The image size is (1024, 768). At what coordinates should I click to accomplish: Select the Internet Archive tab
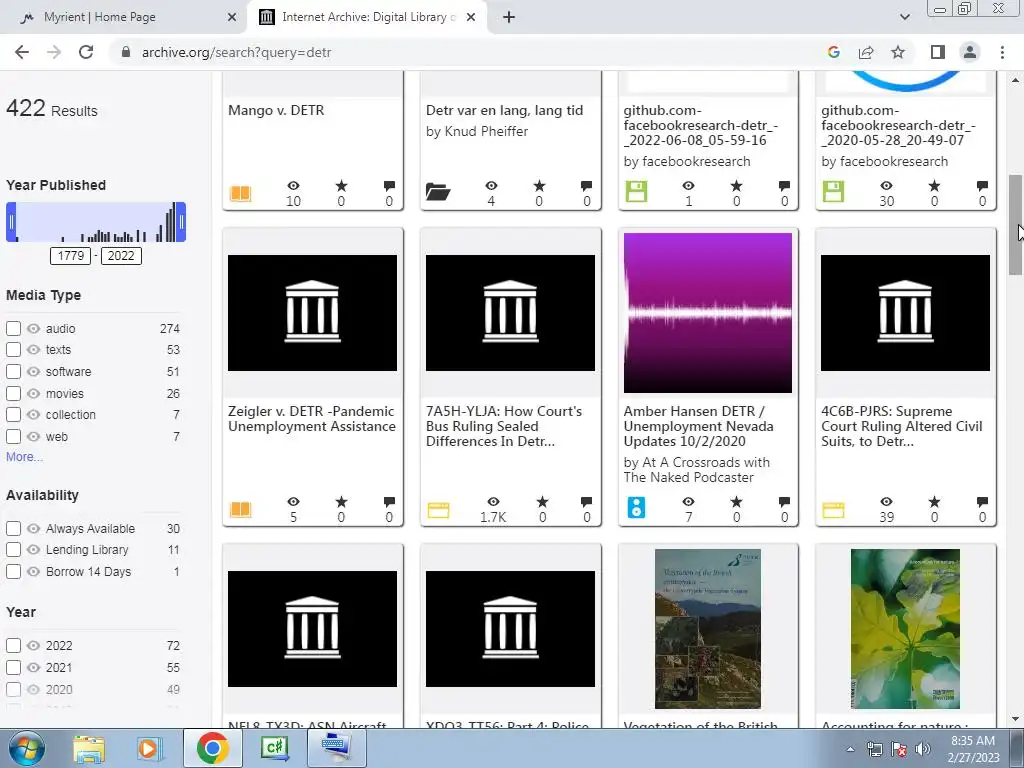click(366, 17)
